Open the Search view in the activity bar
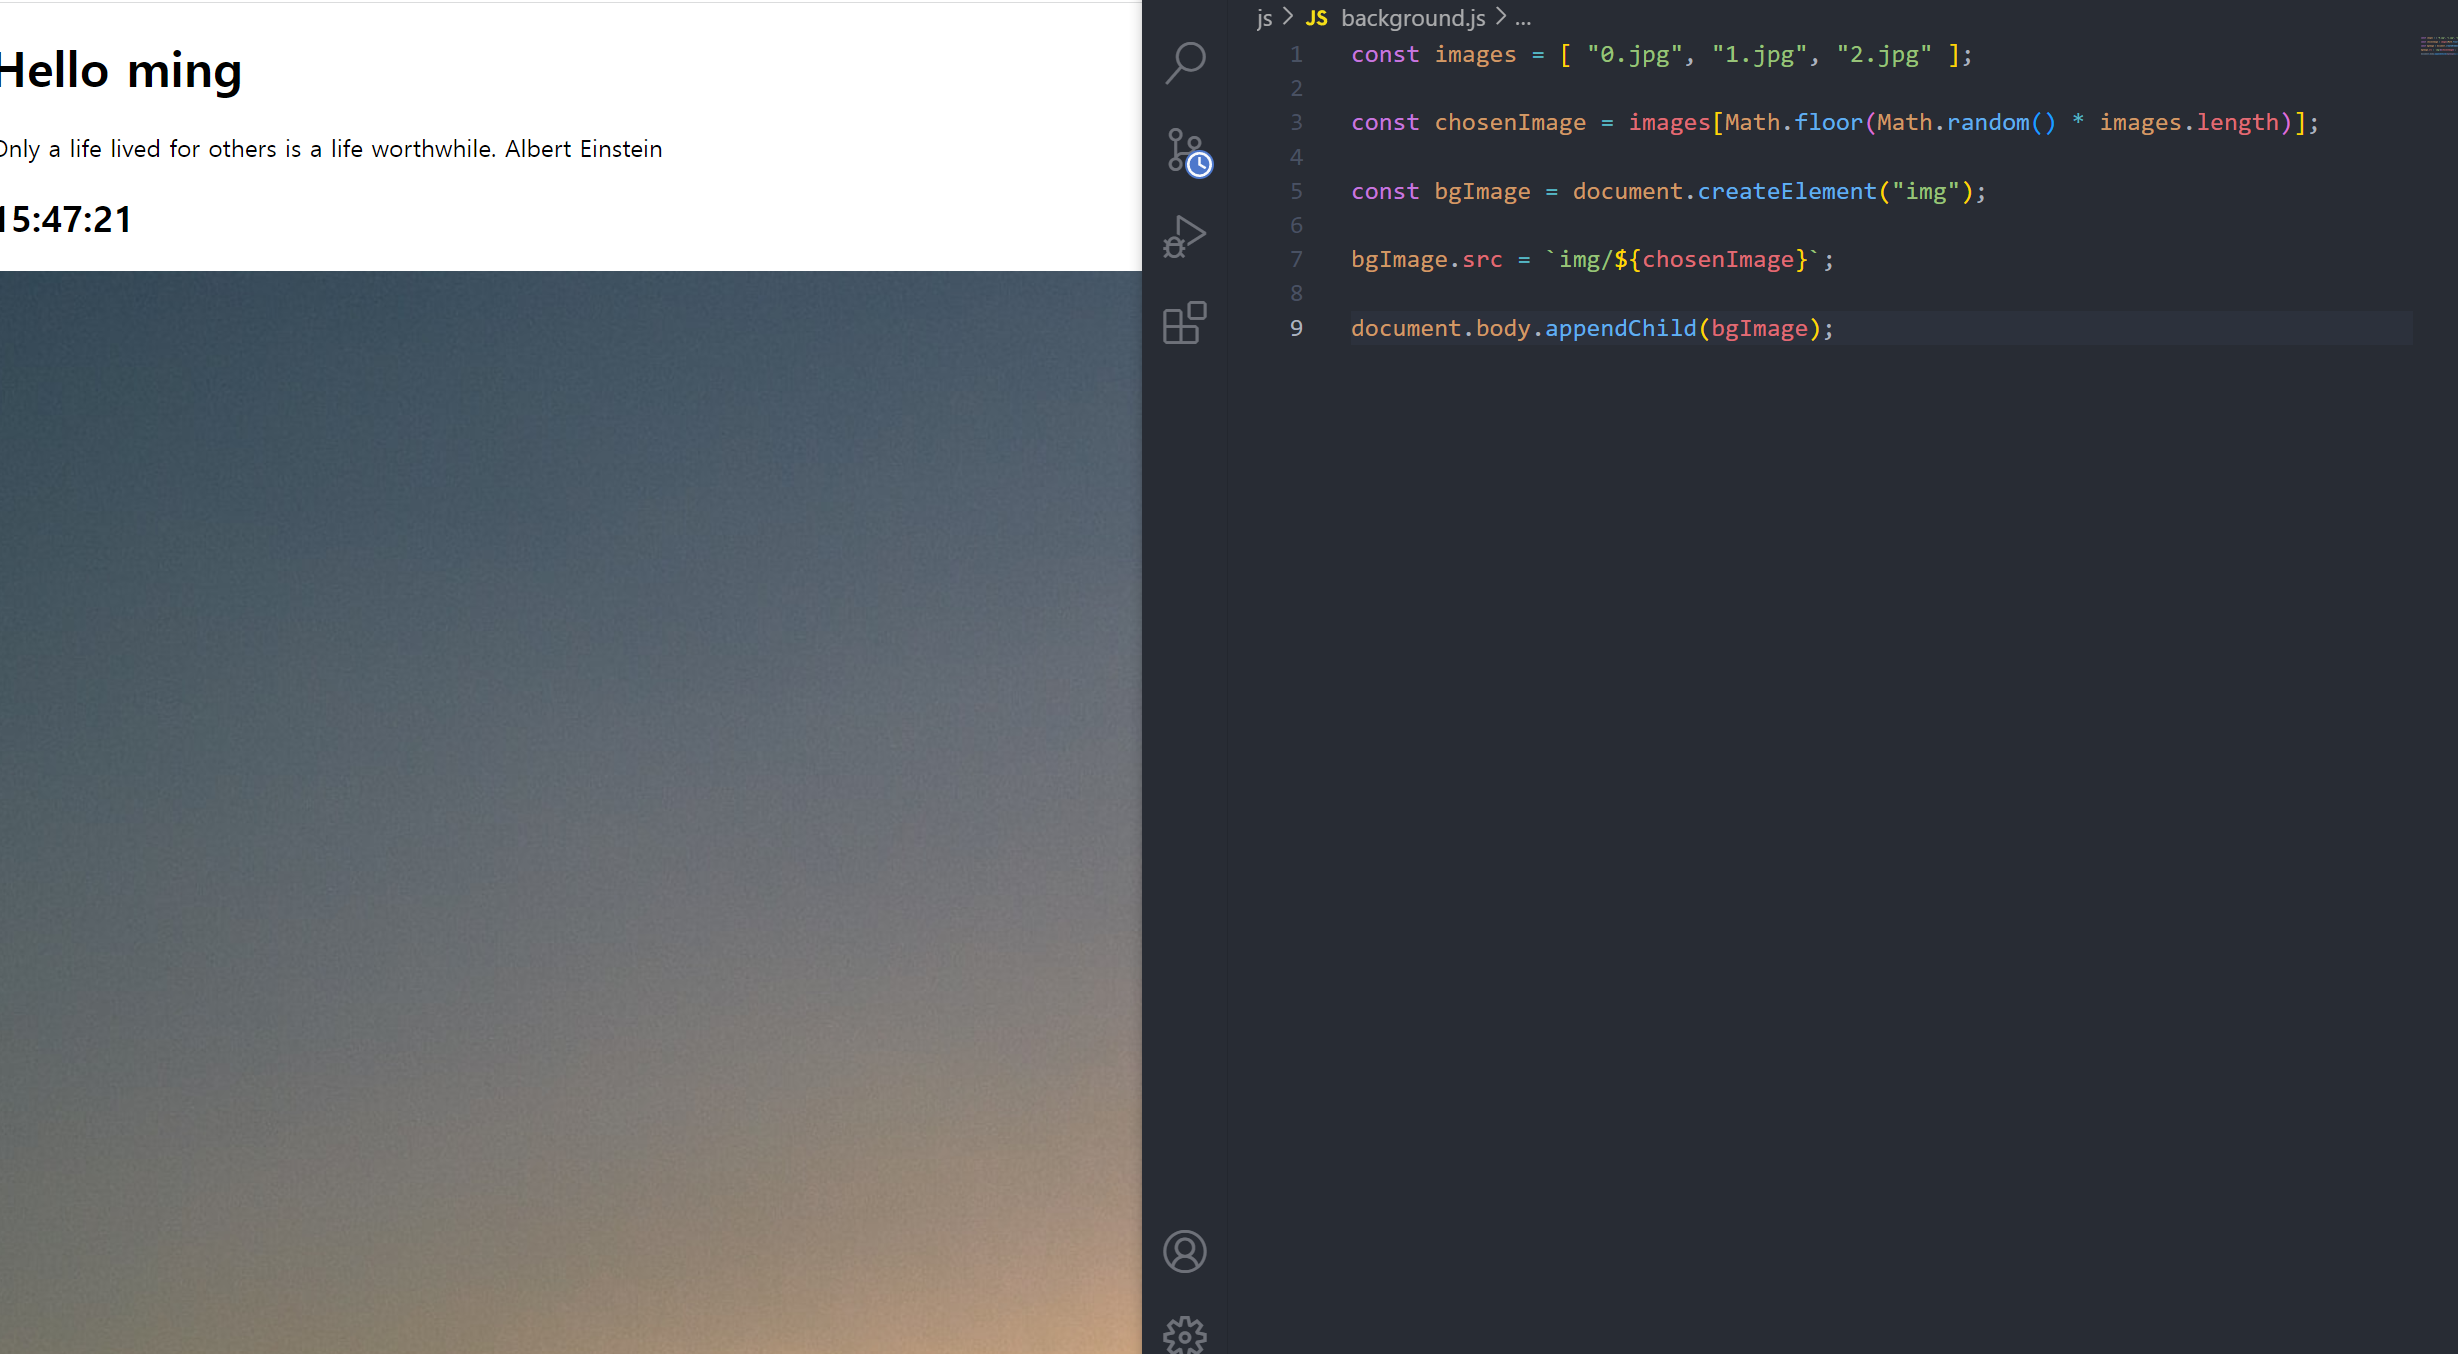 (1185, 63)
